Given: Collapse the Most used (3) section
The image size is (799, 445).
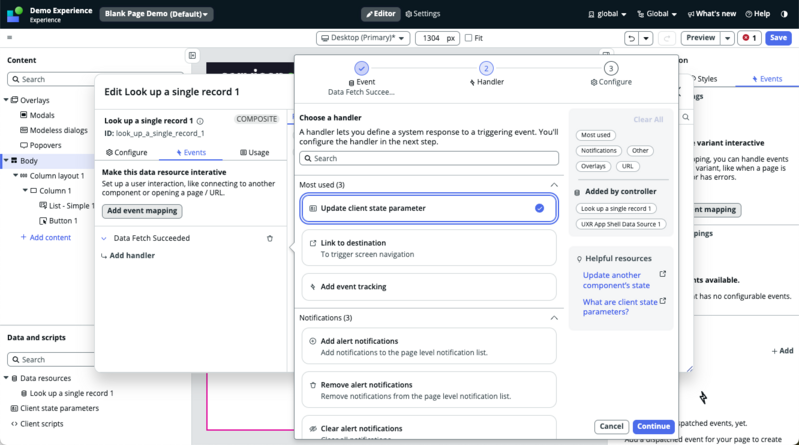Looking at the screenshot, I should [x=554, y=185].
